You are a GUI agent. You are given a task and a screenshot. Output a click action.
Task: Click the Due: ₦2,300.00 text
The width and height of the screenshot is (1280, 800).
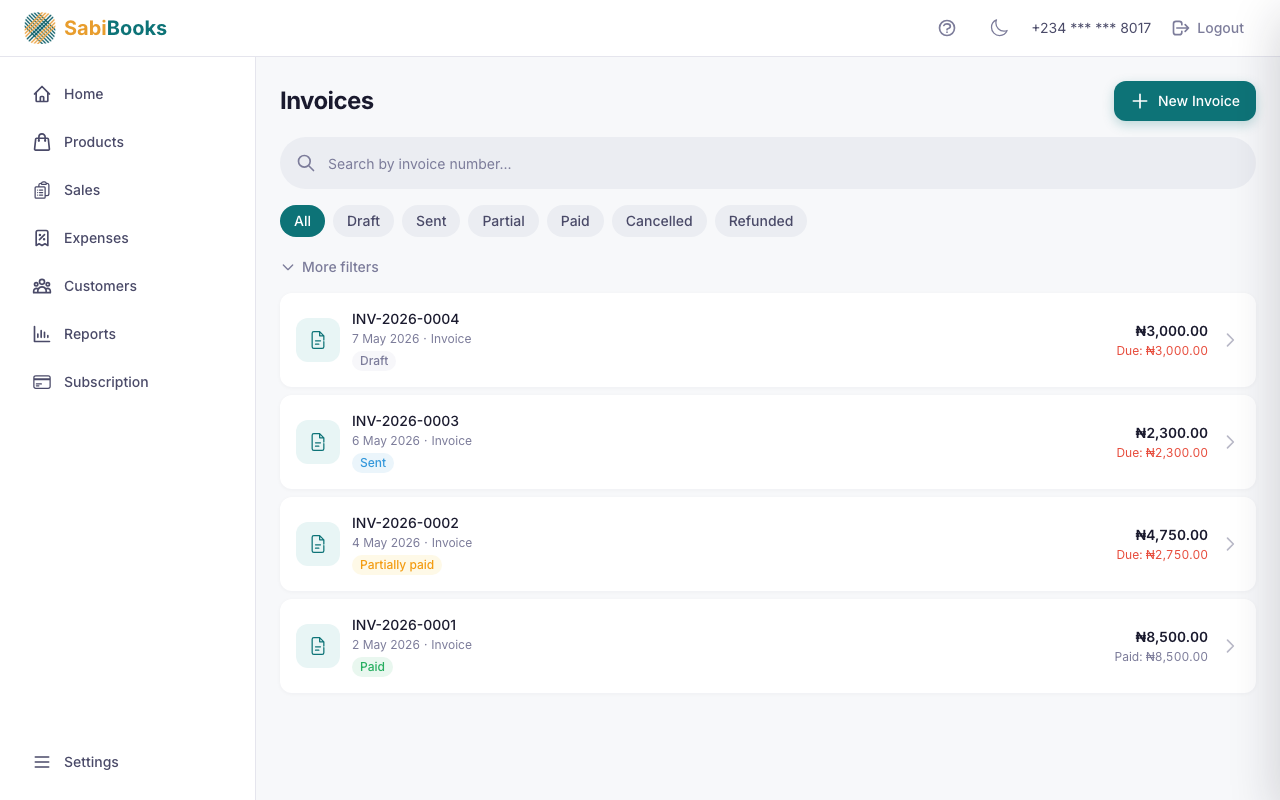tap(1162, 453)
